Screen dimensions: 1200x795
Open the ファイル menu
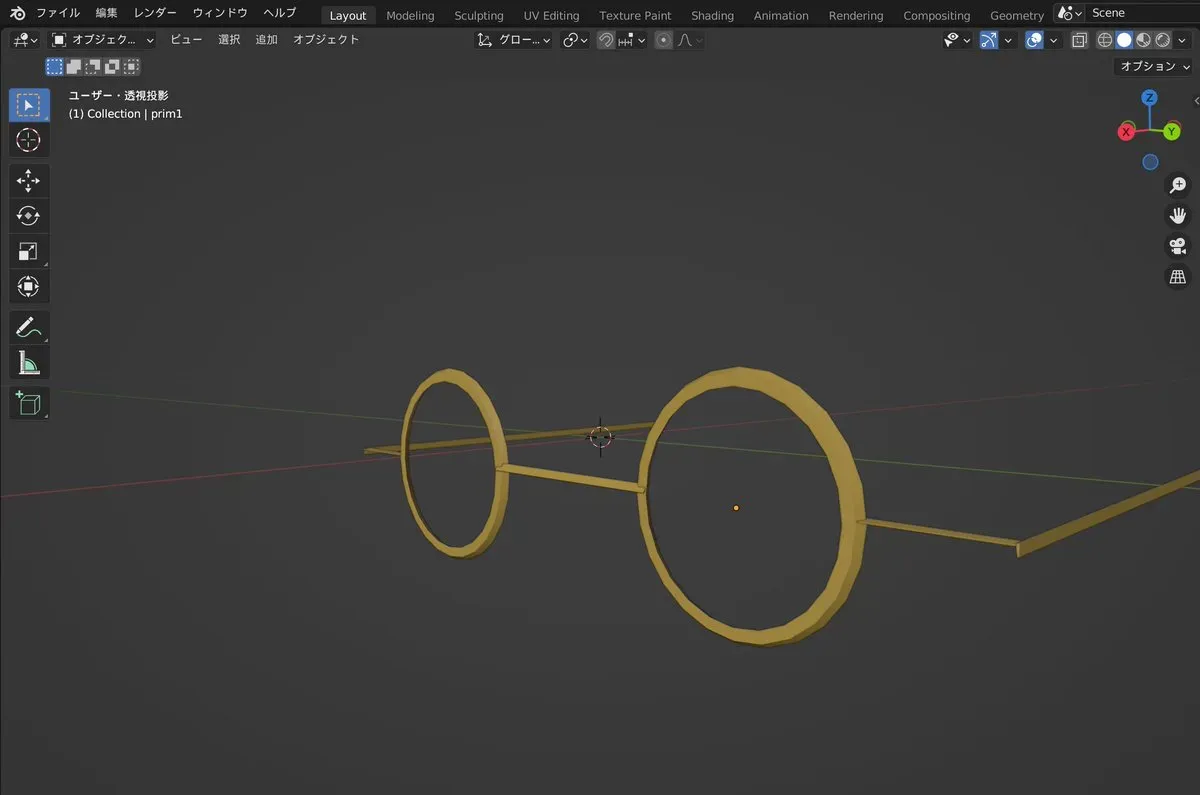click(58, 13)
